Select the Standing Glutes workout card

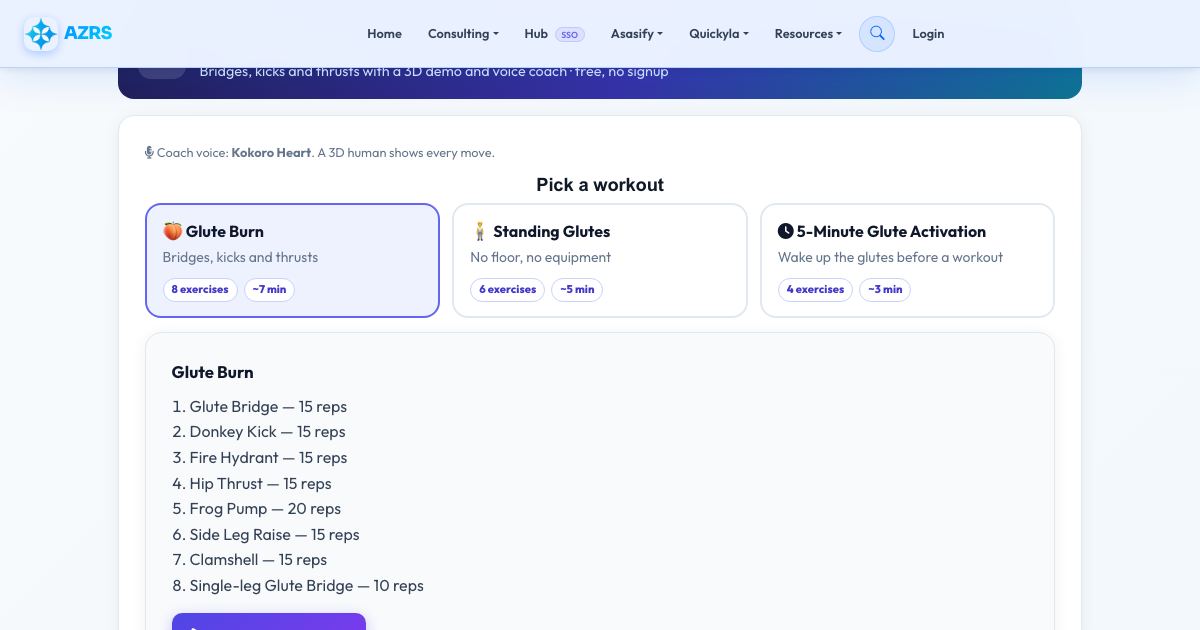600,260
